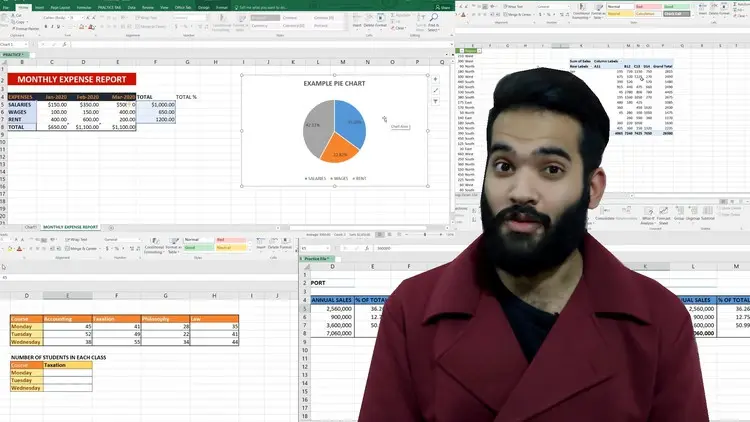Add a new sheet with the plus button
The height and width of the screenshot is (422, 750).
[x=111, y=228]
